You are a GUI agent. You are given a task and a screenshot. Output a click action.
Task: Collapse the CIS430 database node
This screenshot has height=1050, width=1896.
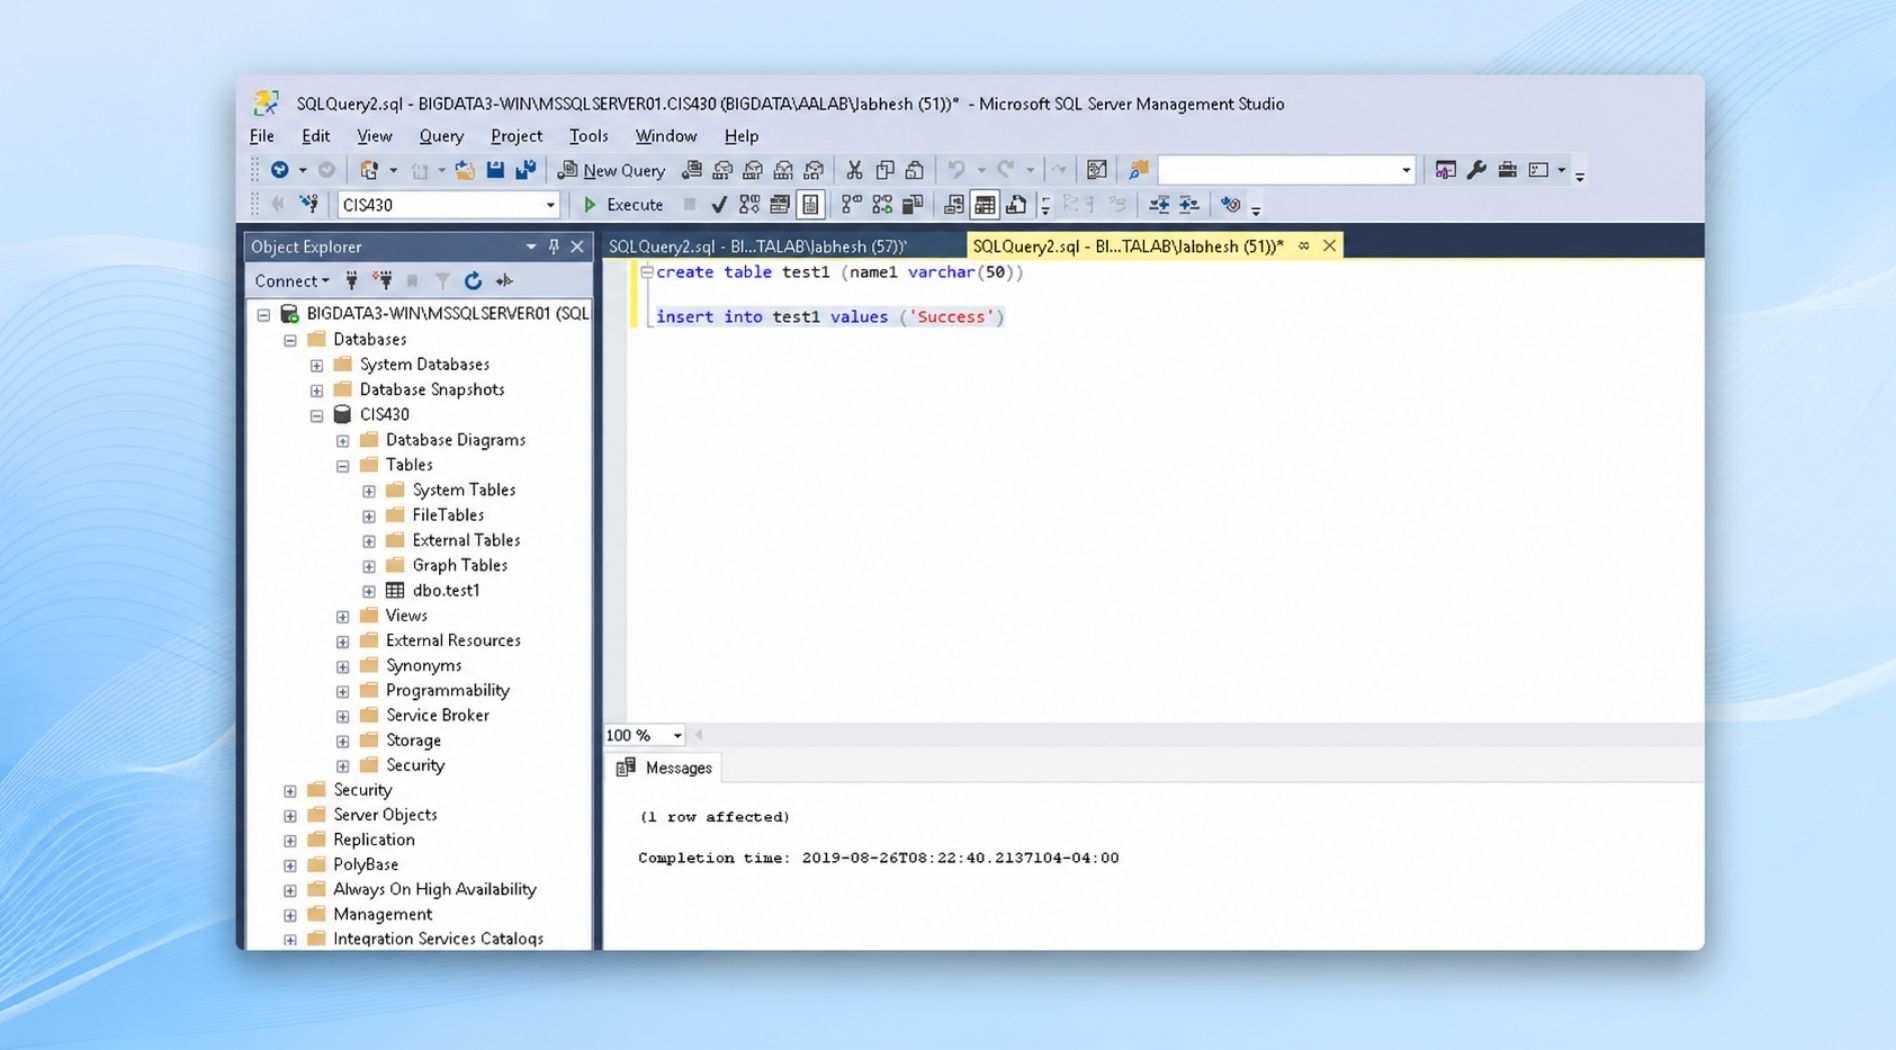pyautogui.click(x=317, y=416)
